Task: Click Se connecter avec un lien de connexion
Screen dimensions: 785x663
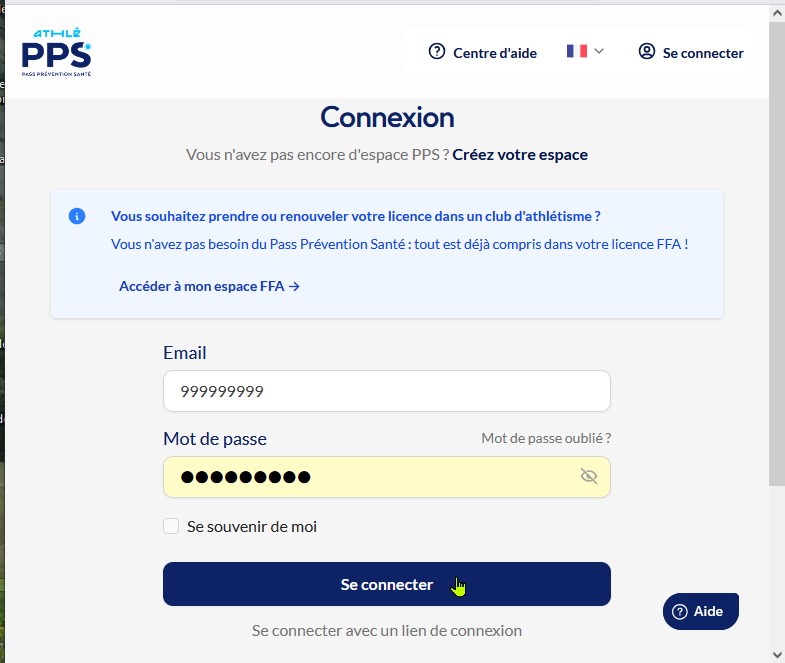Action: coord(386,630)
